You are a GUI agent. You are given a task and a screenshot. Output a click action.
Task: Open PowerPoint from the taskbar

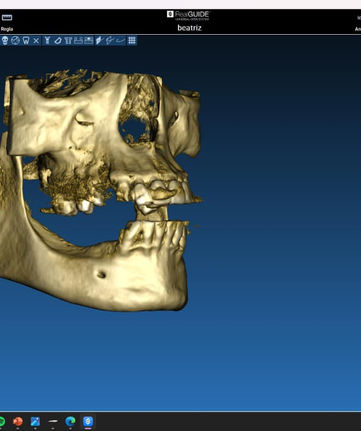point(18,422)
